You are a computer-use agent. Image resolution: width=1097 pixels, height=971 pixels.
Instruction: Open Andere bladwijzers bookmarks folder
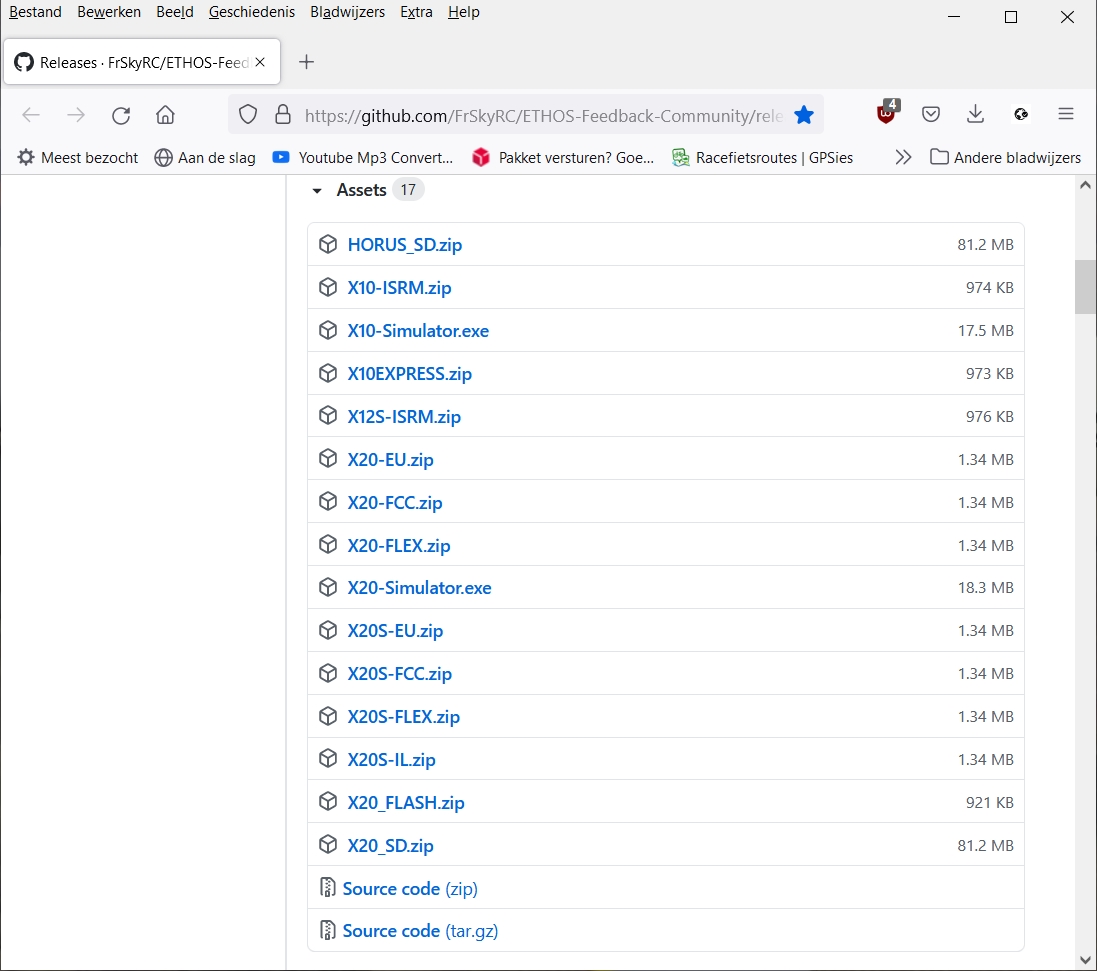click(x=1005, y=157)
